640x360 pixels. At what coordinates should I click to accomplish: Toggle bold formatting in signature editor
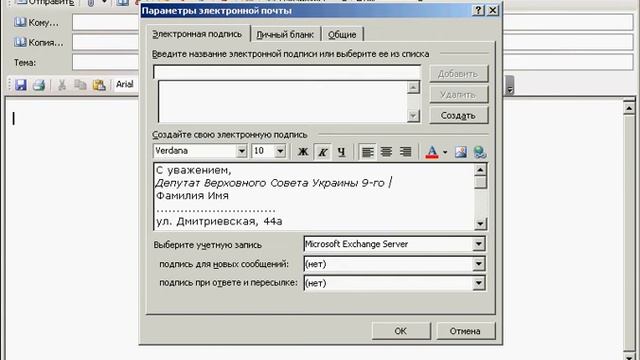(303, 152)
